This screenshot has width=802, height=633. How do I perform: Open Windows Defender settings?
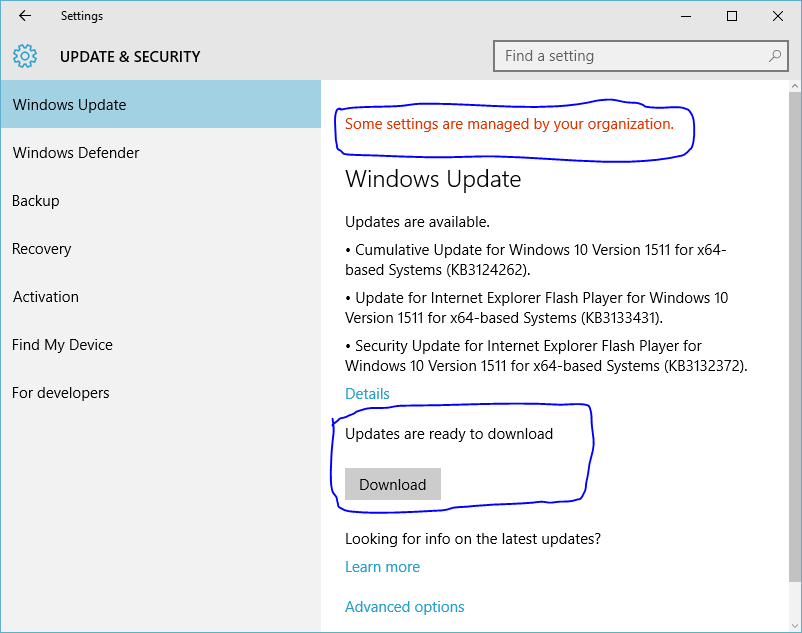point(75,152)
